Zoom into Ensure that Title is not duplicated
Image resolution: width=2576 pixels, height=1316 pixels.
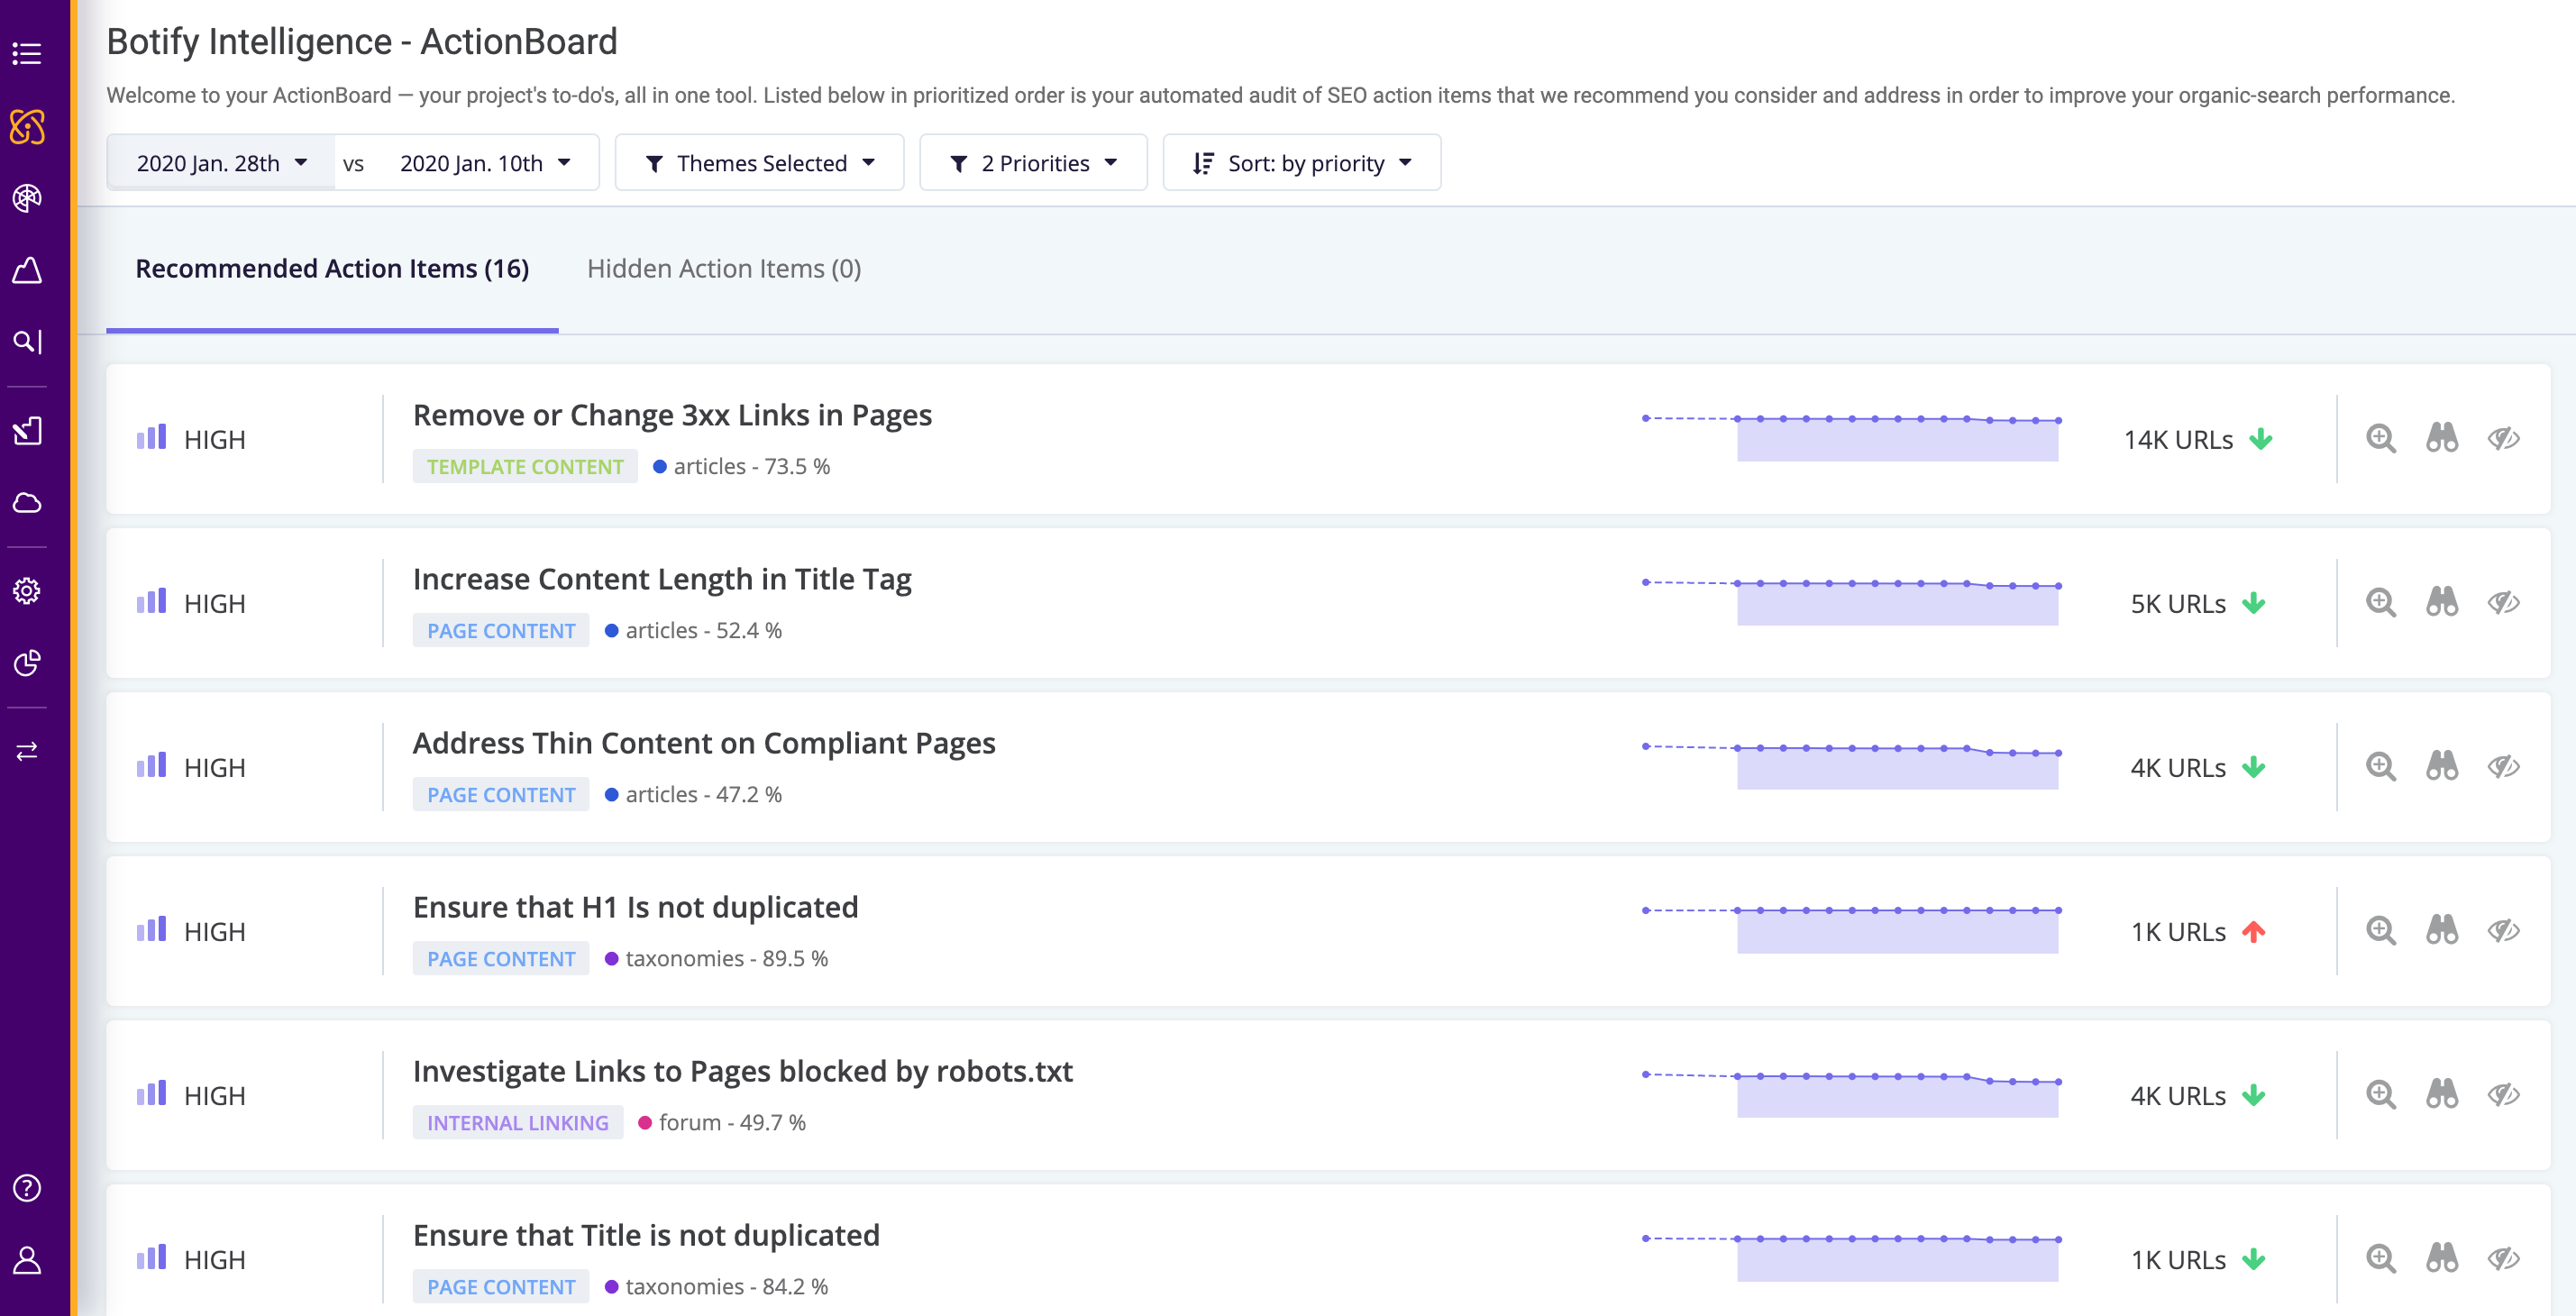coord(2381,1258)
